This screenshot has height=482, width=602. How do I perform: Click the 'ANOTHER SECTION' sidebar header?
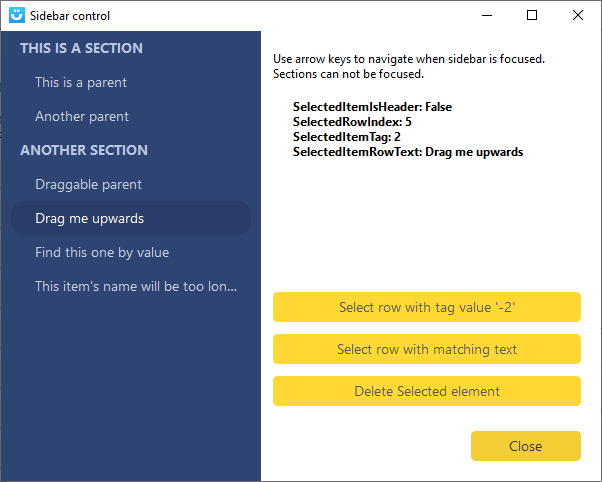pos(84,150)
